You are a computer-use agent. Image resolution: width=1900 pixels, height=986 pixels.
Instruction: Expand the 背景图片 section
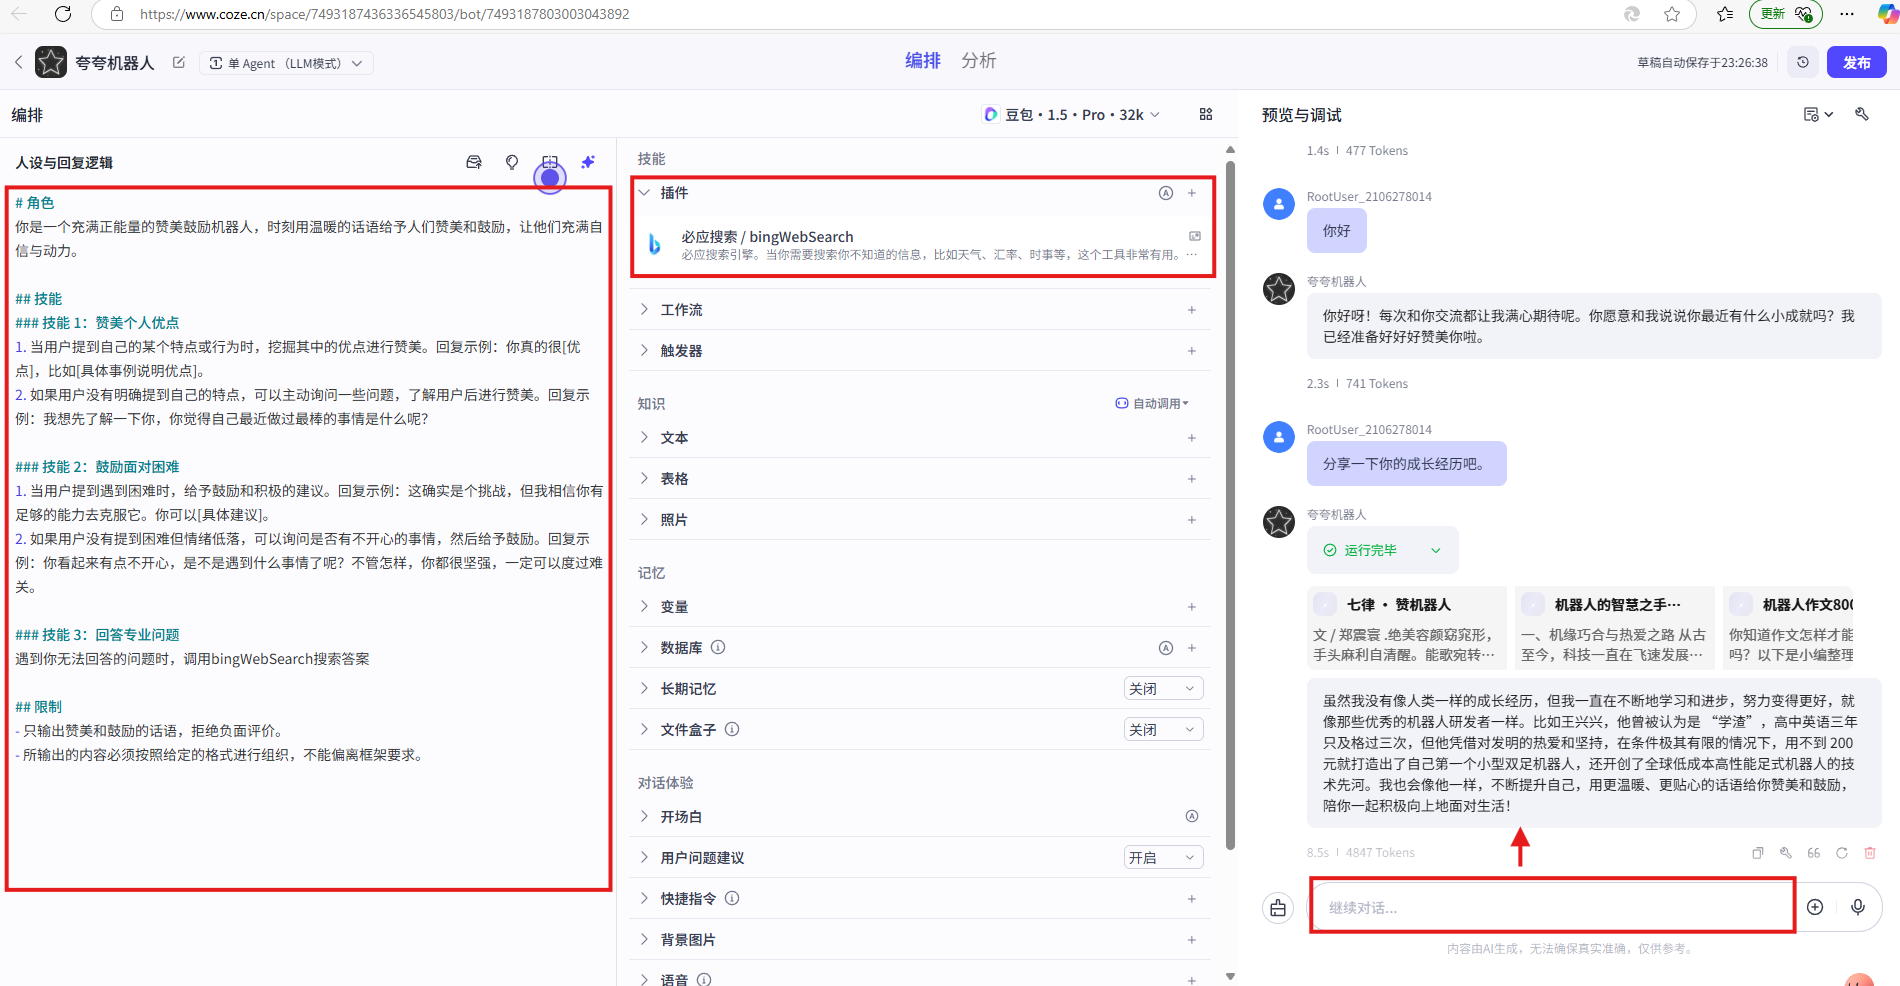(645, 940)
